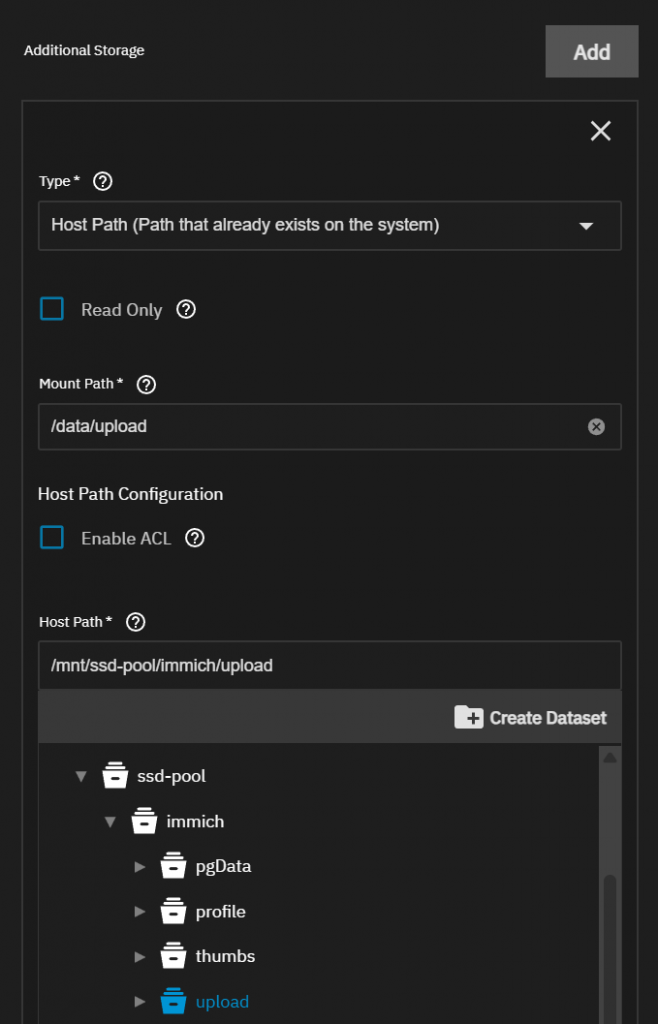
Task: Click the pgData dataset icon
Action: coord(174,866)
